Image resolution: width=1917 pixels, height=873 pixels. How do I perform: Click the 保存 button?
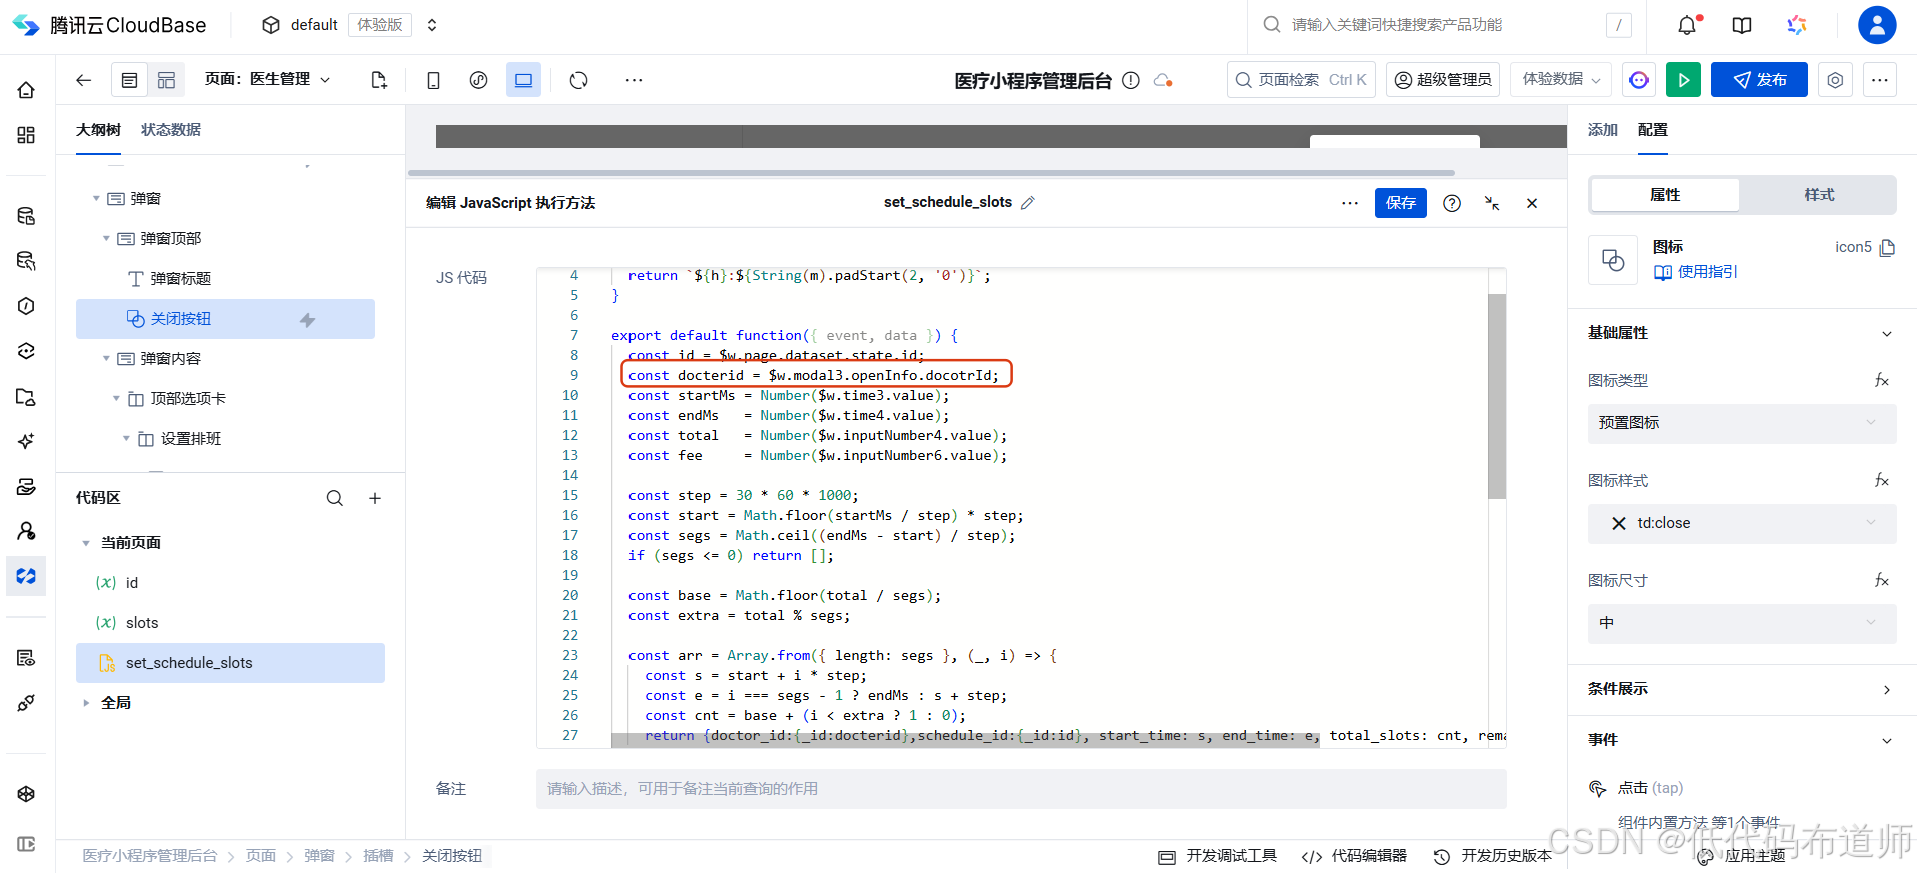[x=1400, y=203]
